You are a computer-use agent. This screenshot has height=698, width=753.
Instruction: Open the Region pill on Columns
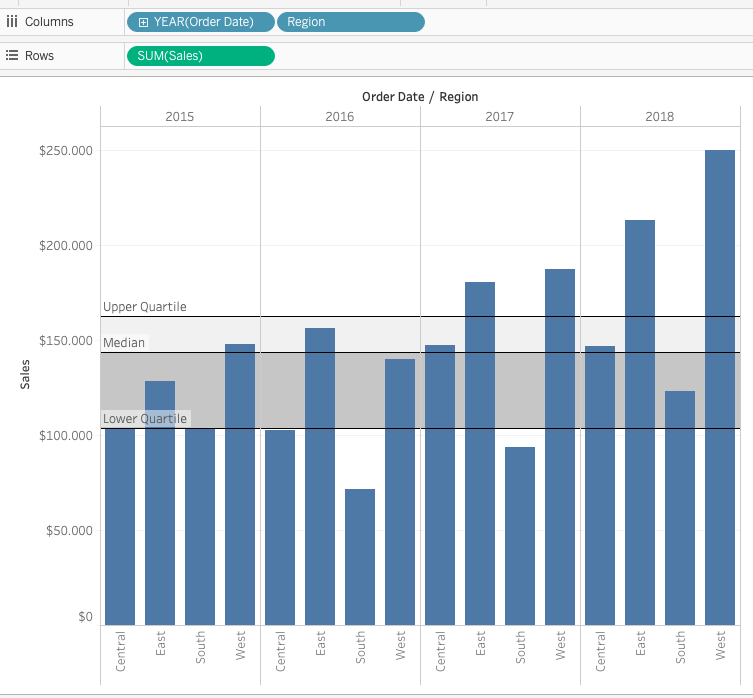pyautogui.click(x=351, y=22)
